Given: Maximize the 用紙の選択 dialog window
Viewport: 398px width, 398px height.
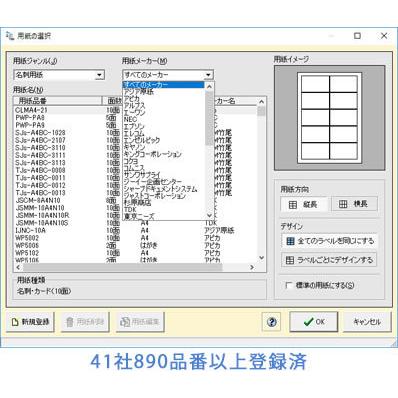Looking at the screenshot, I should pyautogui.click(x=357, y=35).
